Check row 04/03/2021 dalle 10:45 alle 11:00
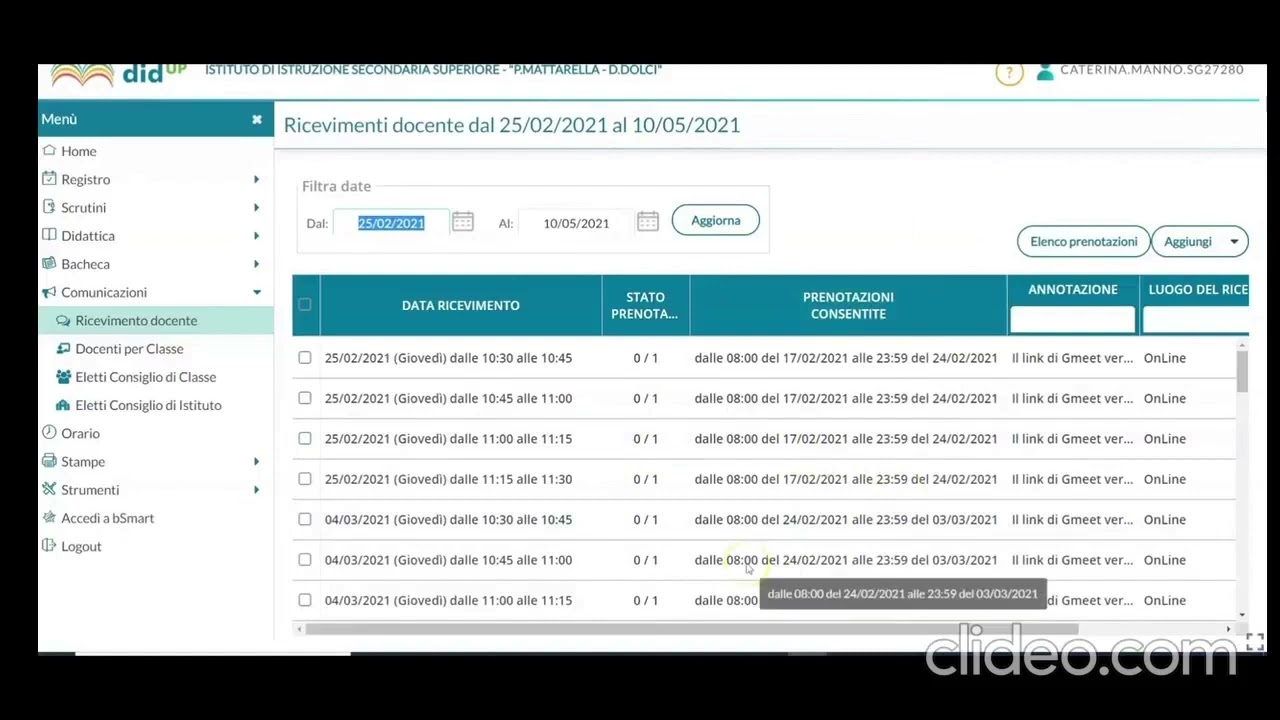This screenshot has width=1280, height=720. (305, 560)
